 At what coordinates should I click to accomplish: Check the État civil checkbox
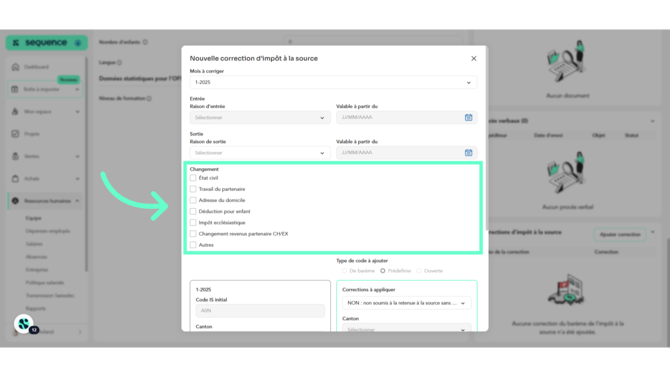[193, 178]
